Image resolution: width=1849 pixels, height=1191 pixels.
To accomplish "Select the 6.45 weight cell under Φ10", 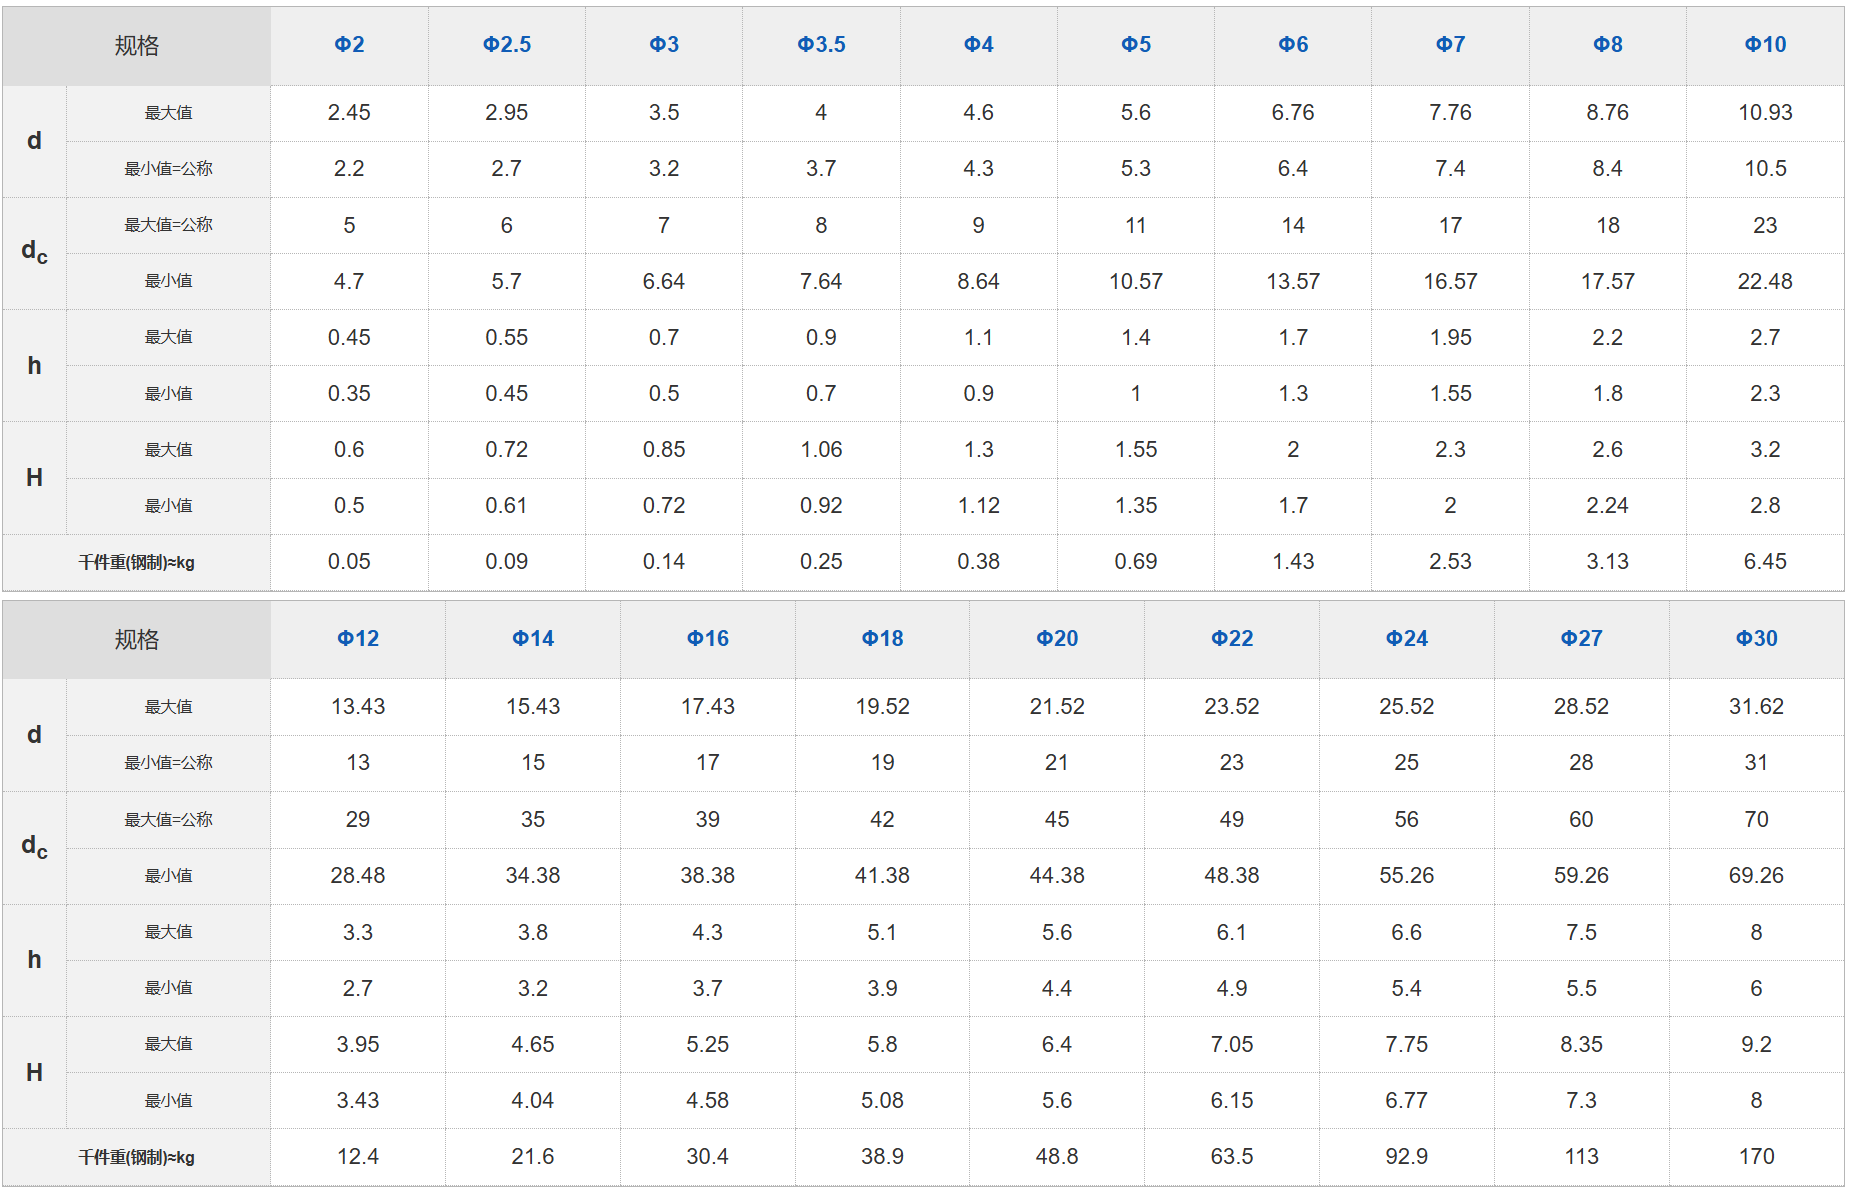I will [1765, 562].
